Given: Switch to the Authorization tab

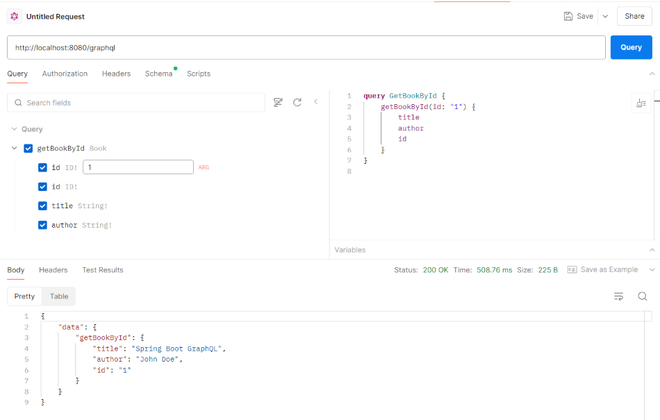Looking at the screenshot, I should (65, 74).
